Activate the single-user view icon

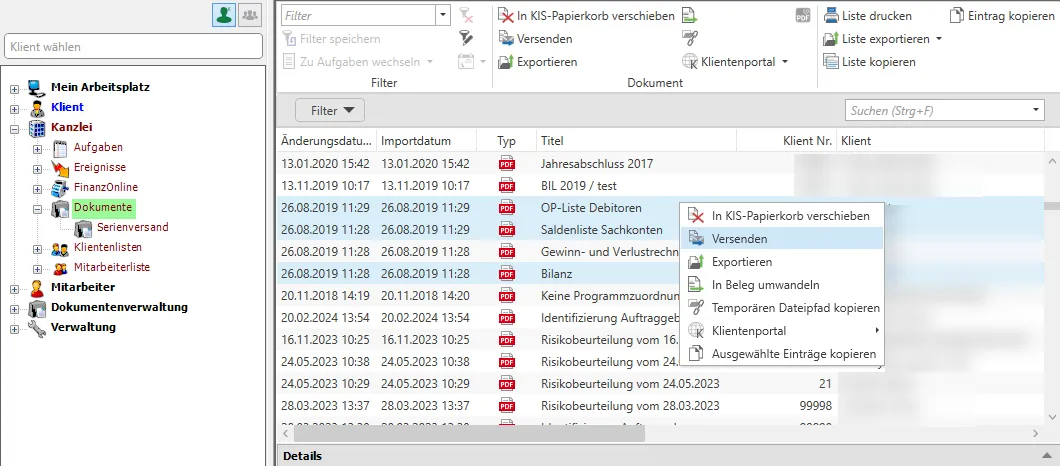point(224,16)
